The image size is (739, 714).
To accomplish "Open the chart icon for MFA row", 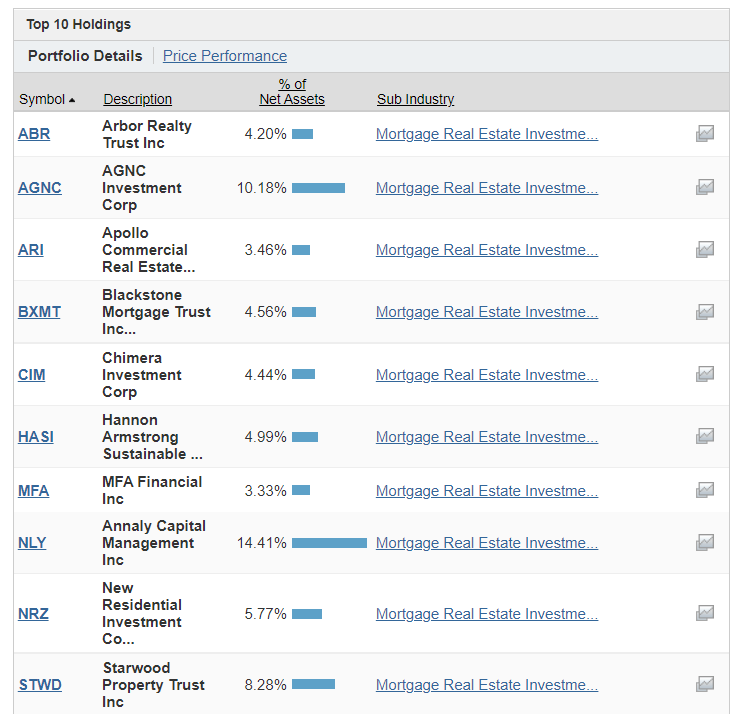I will [705, 491].
